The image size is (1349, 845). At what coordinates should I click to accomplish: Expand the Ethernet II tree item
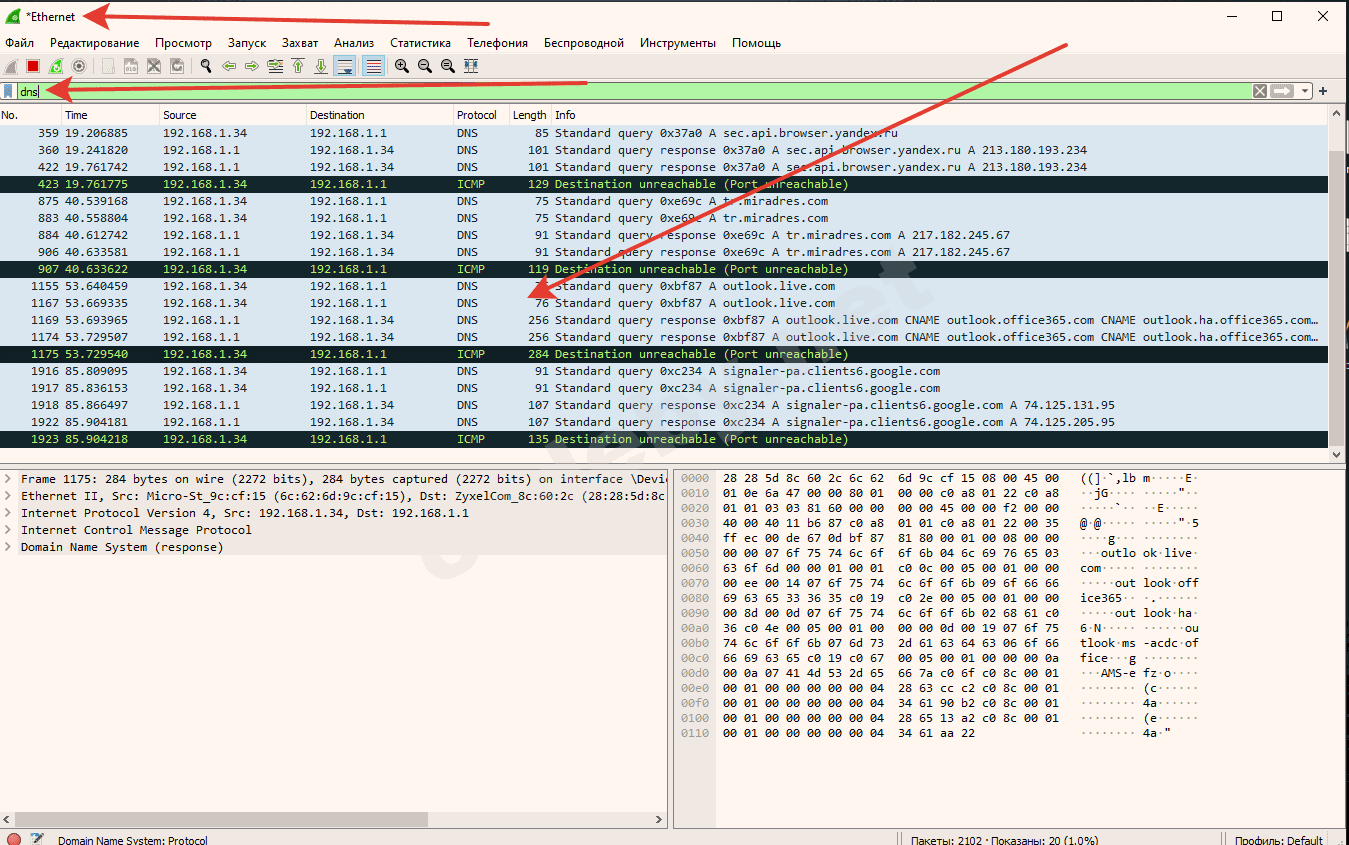point(9,496)
